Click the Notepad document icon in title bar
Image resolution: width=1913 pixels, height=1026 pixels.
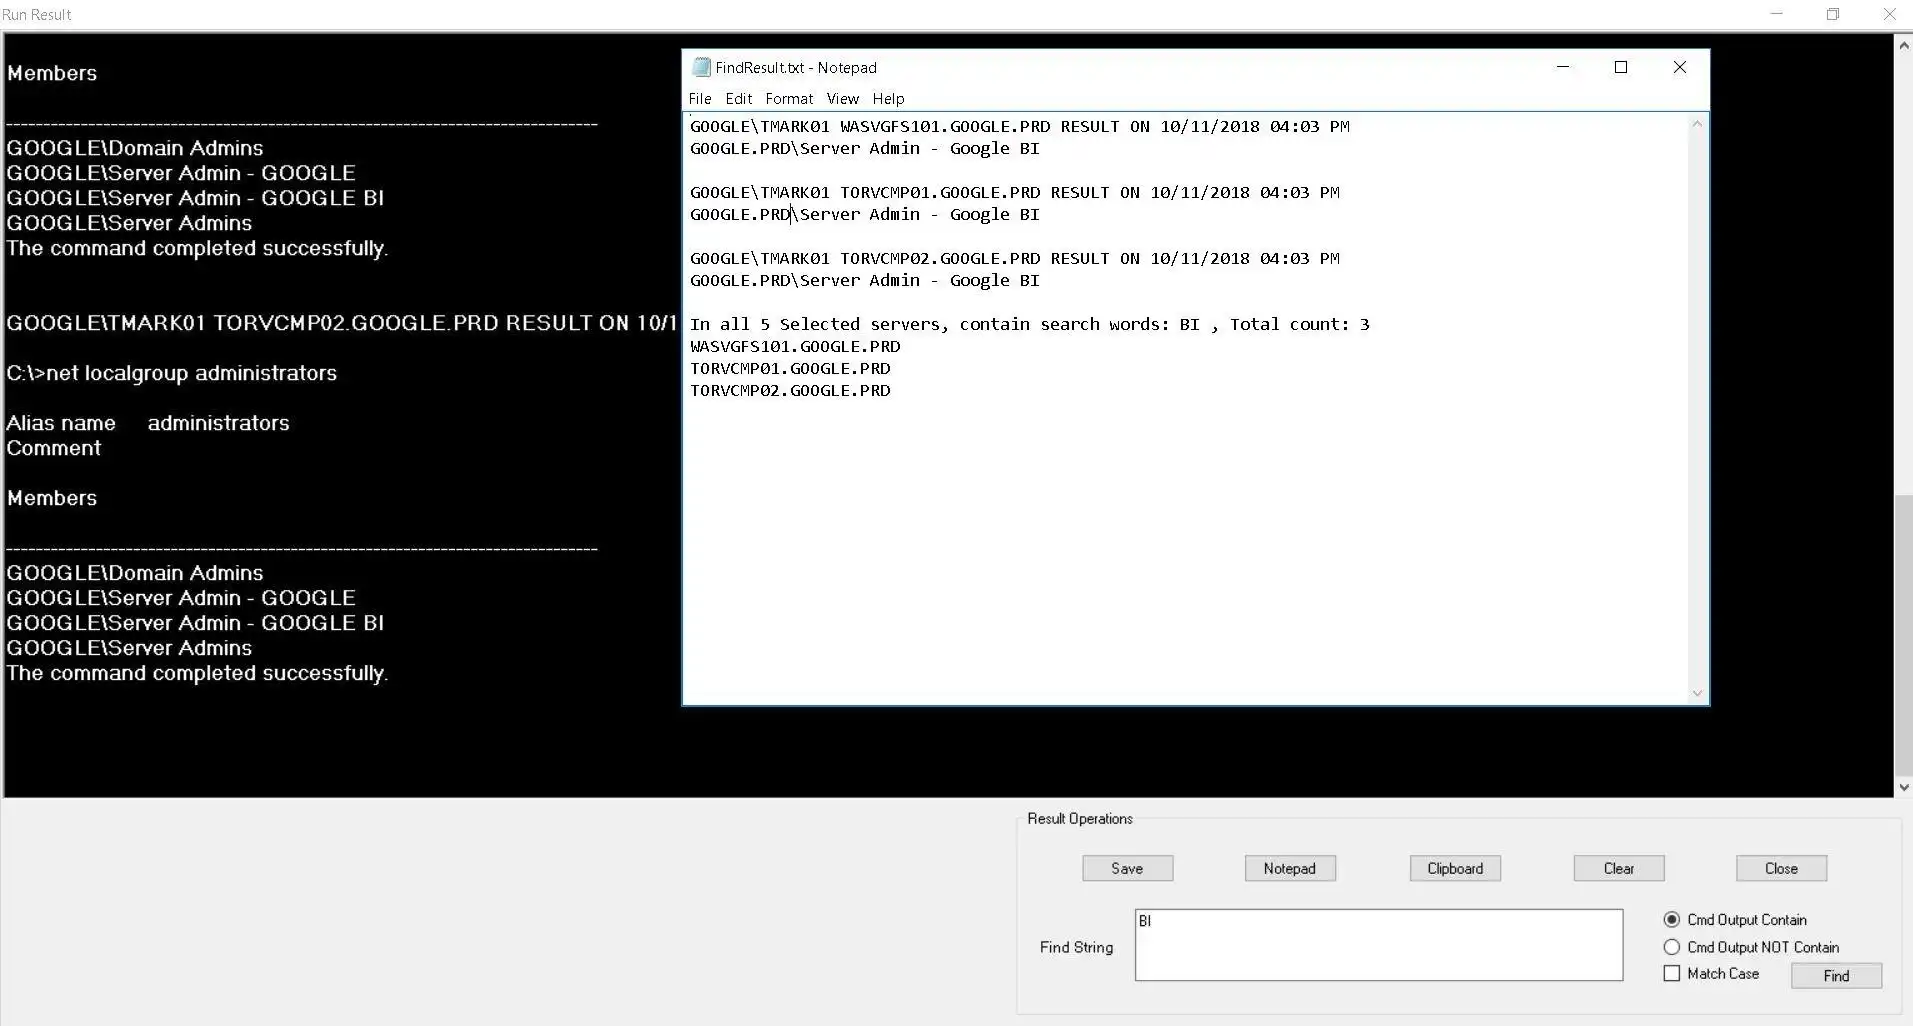click(701, 67)
